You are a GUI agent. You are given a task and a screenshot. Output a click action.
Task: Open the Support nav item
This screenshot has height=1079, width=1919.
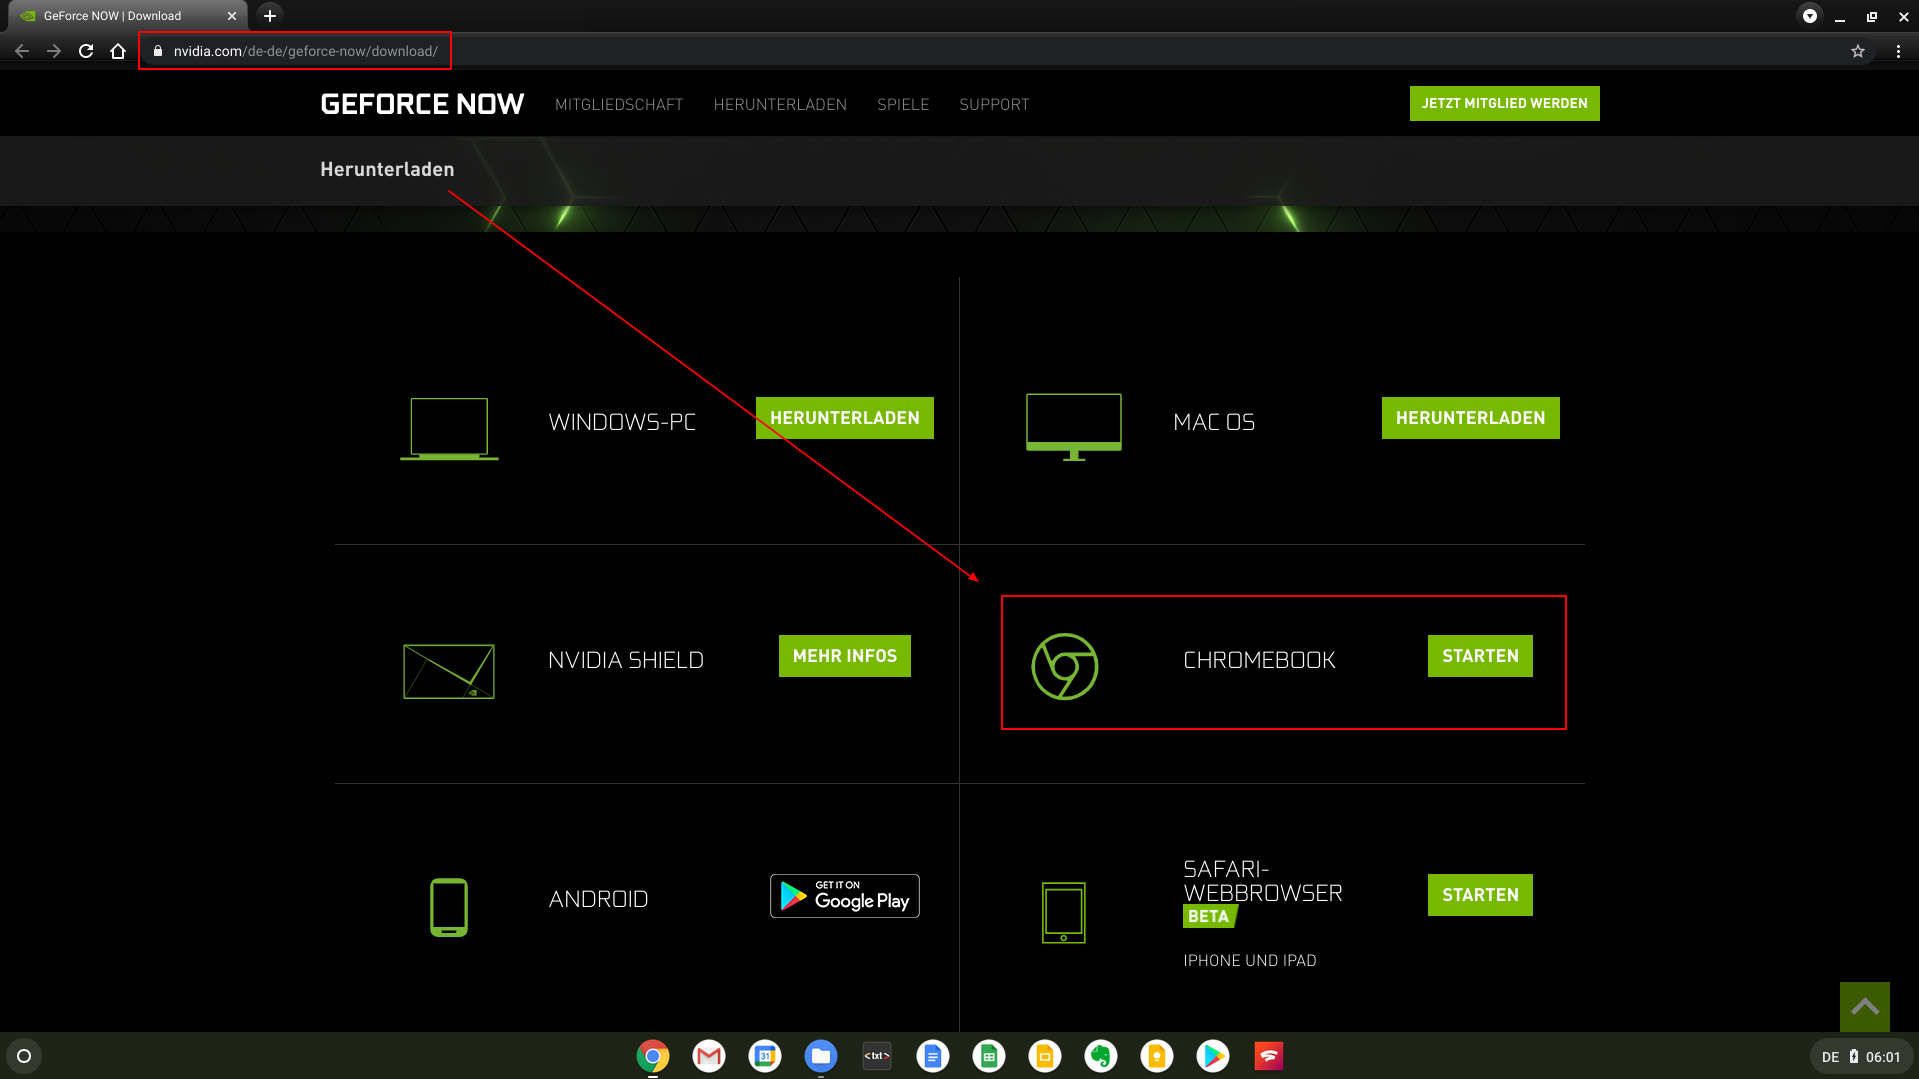coord(994,104)
